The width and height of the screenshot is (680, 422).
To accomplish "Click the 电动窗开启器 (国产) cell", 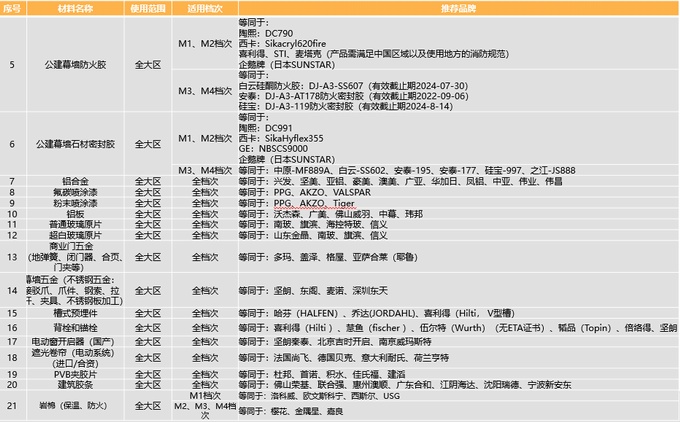I will 74,340.
